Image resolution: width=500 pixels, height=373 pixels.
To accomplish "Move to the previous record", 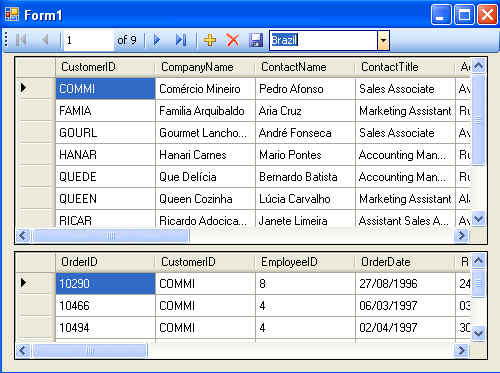I will click(45, 40).
